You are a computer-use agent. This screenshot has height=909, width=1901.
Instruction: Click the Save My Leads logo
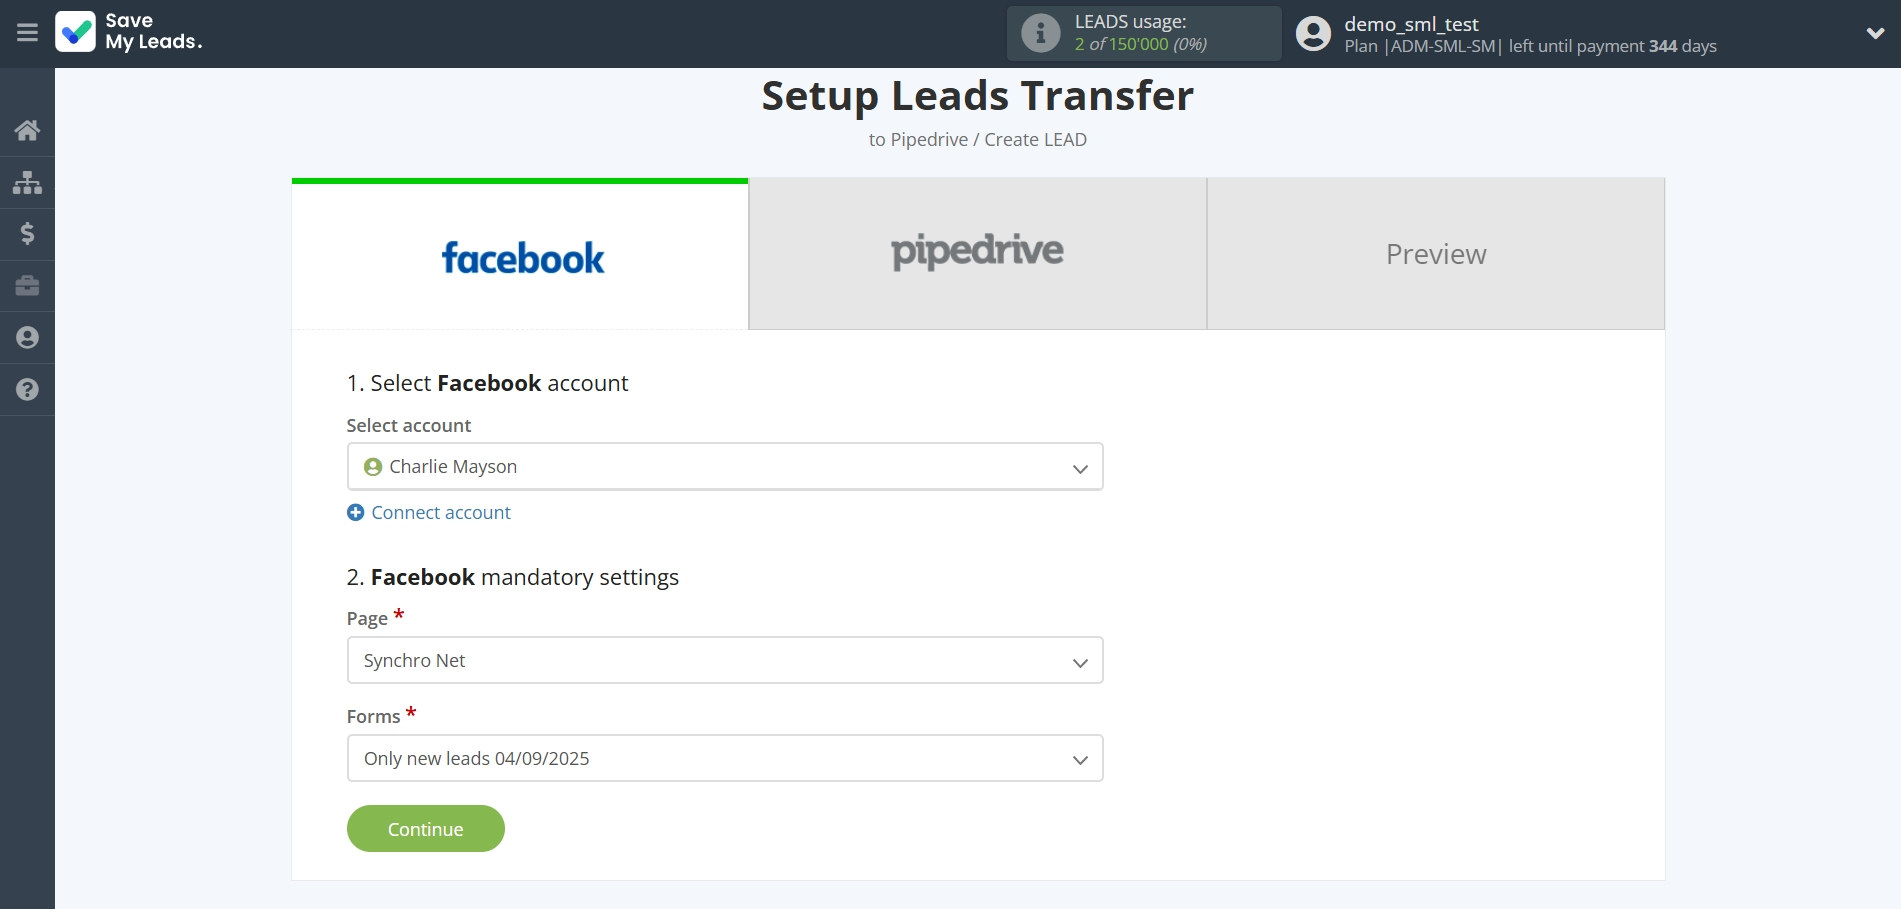tap(128, 32)
